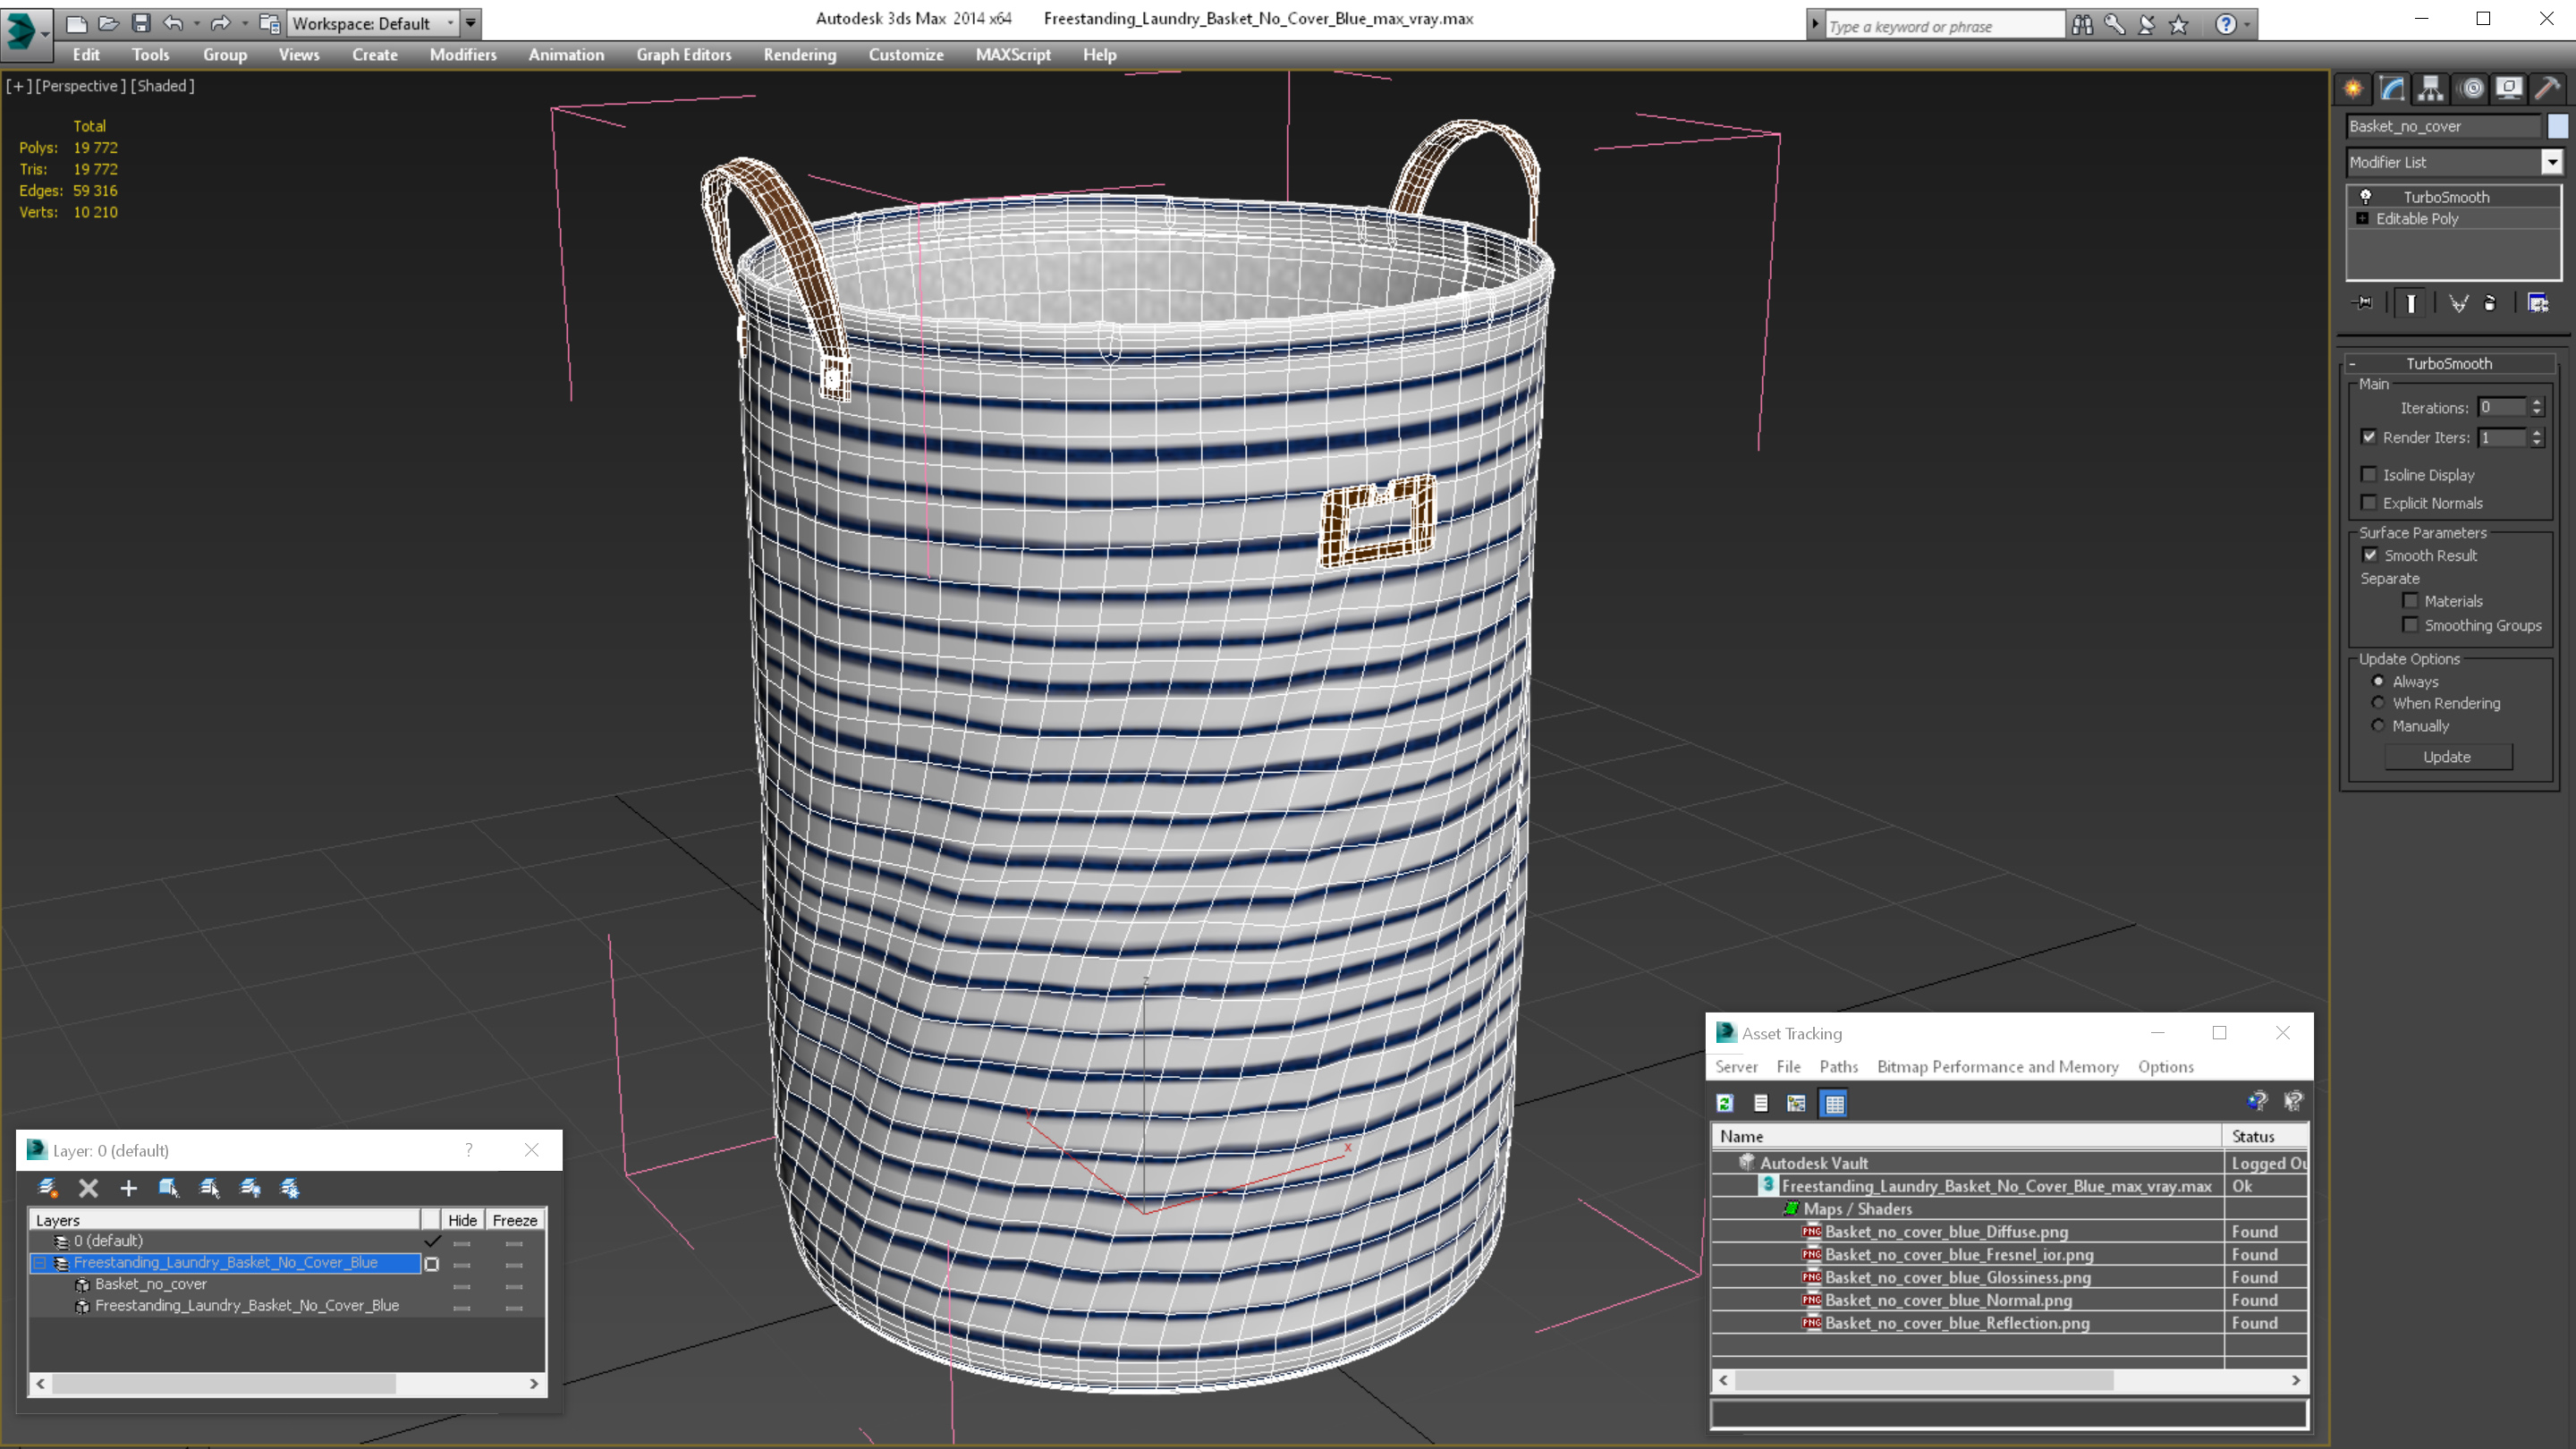The image size is (2576, 1449).
Task: Open the Graph Editors menu
Action: [x=684, y=55]
